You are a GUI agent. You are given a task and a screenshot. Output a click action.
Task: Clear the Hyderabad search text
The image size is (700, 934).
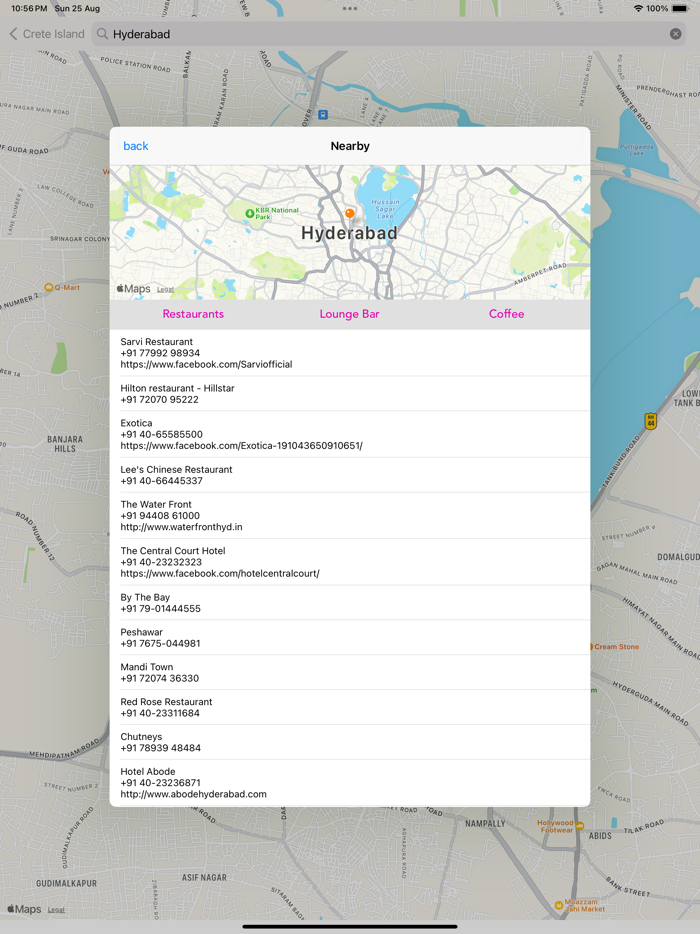(675, 34)
